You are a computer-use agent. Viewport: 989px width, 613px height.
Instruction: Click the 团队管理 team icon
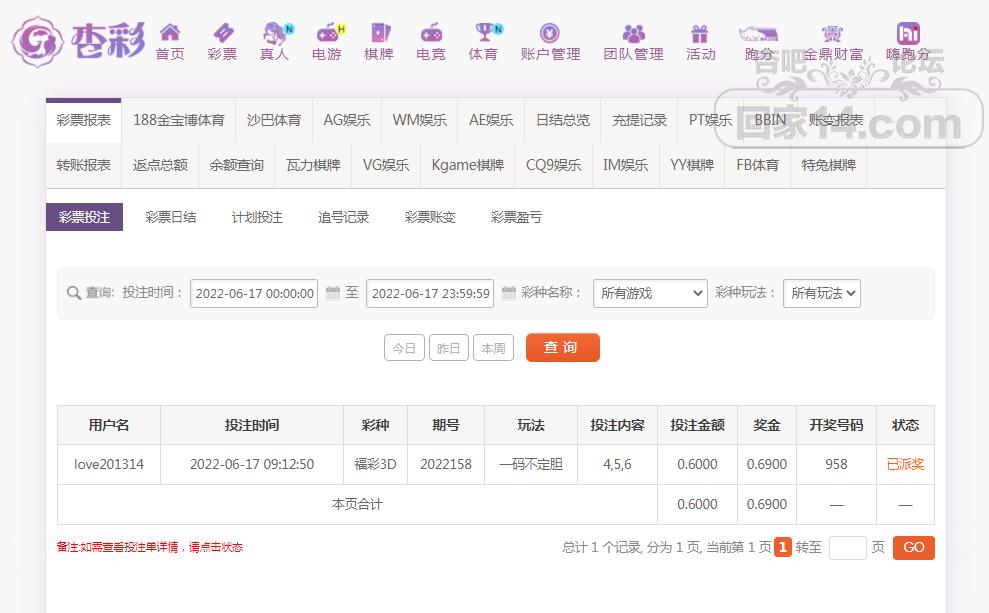(633, 34)
